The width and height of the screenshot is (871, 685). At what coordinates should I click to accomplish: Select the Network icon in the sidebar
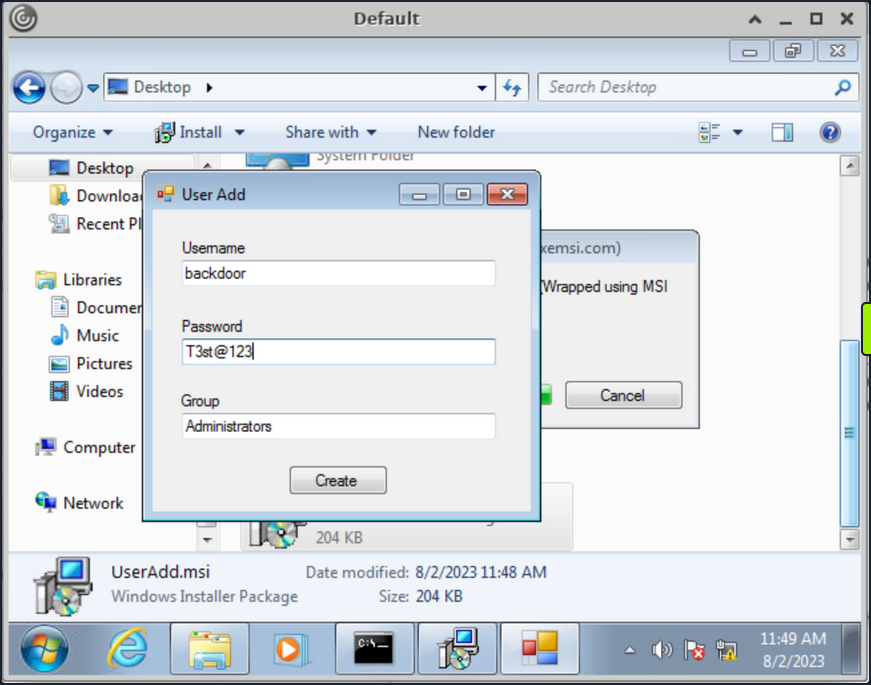pyautogui.click(x=93, y=503)
